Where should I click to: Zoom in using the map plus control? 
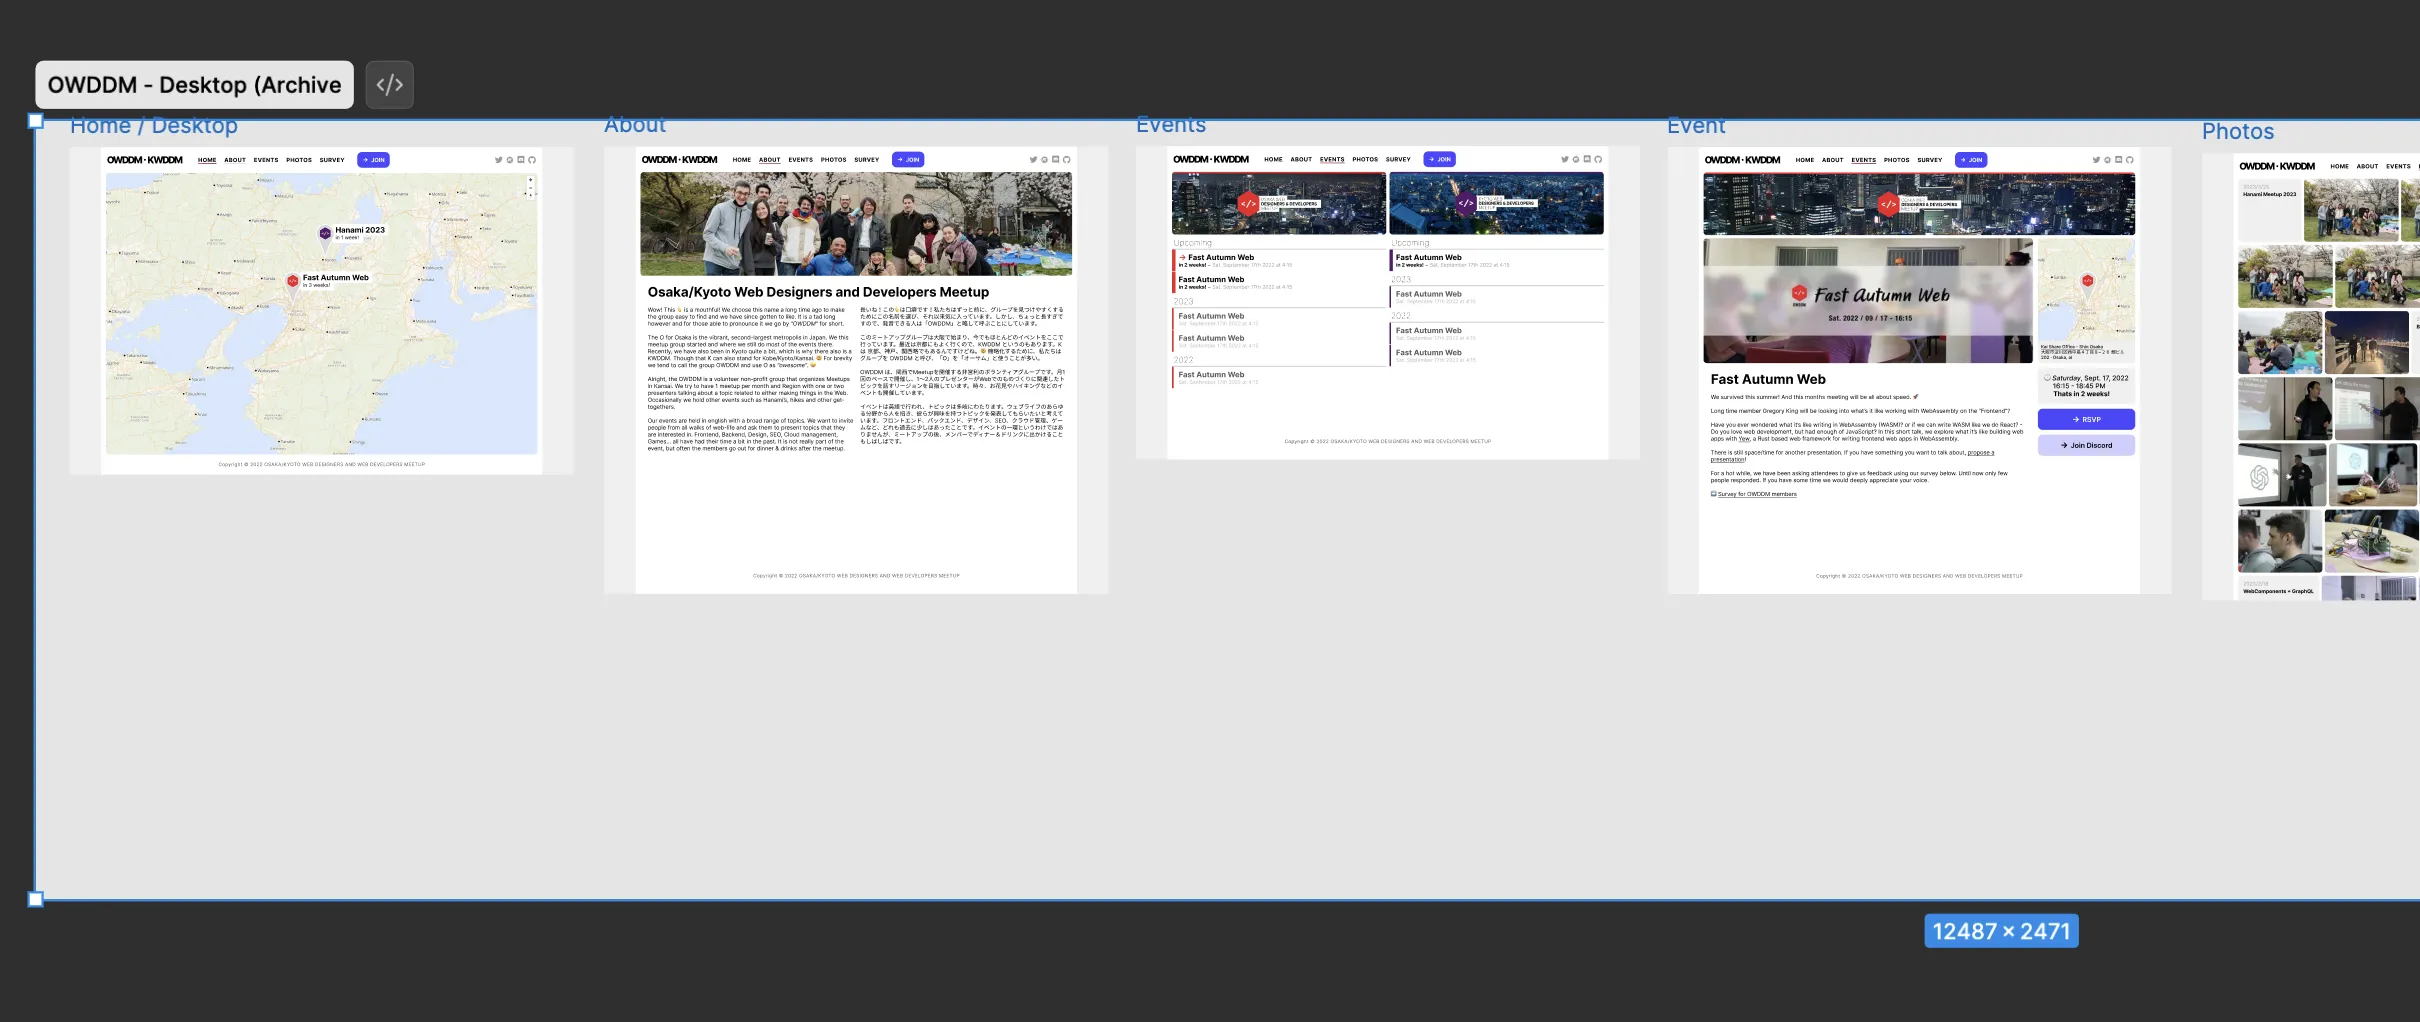[x=530, y=179]
